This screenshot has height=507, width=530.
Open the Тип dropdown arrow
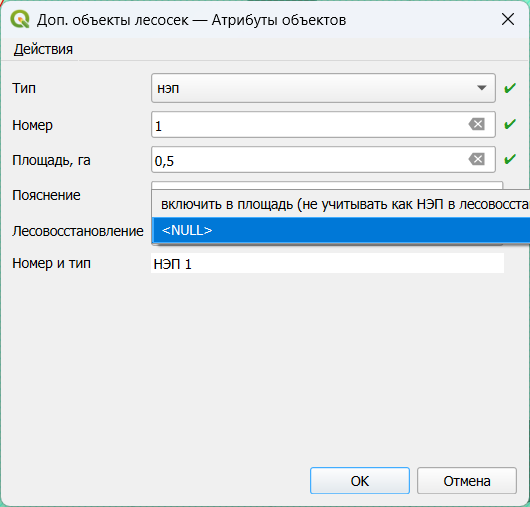[482, 88]
